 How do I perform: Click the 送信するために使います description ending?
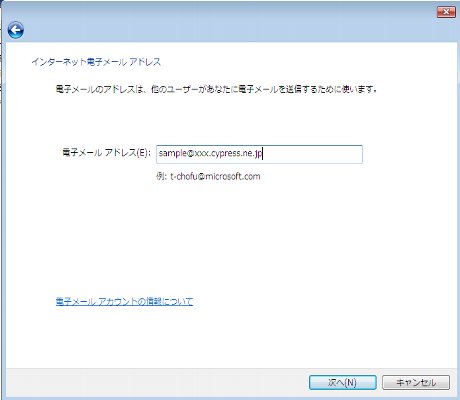(x=333, y=89)
